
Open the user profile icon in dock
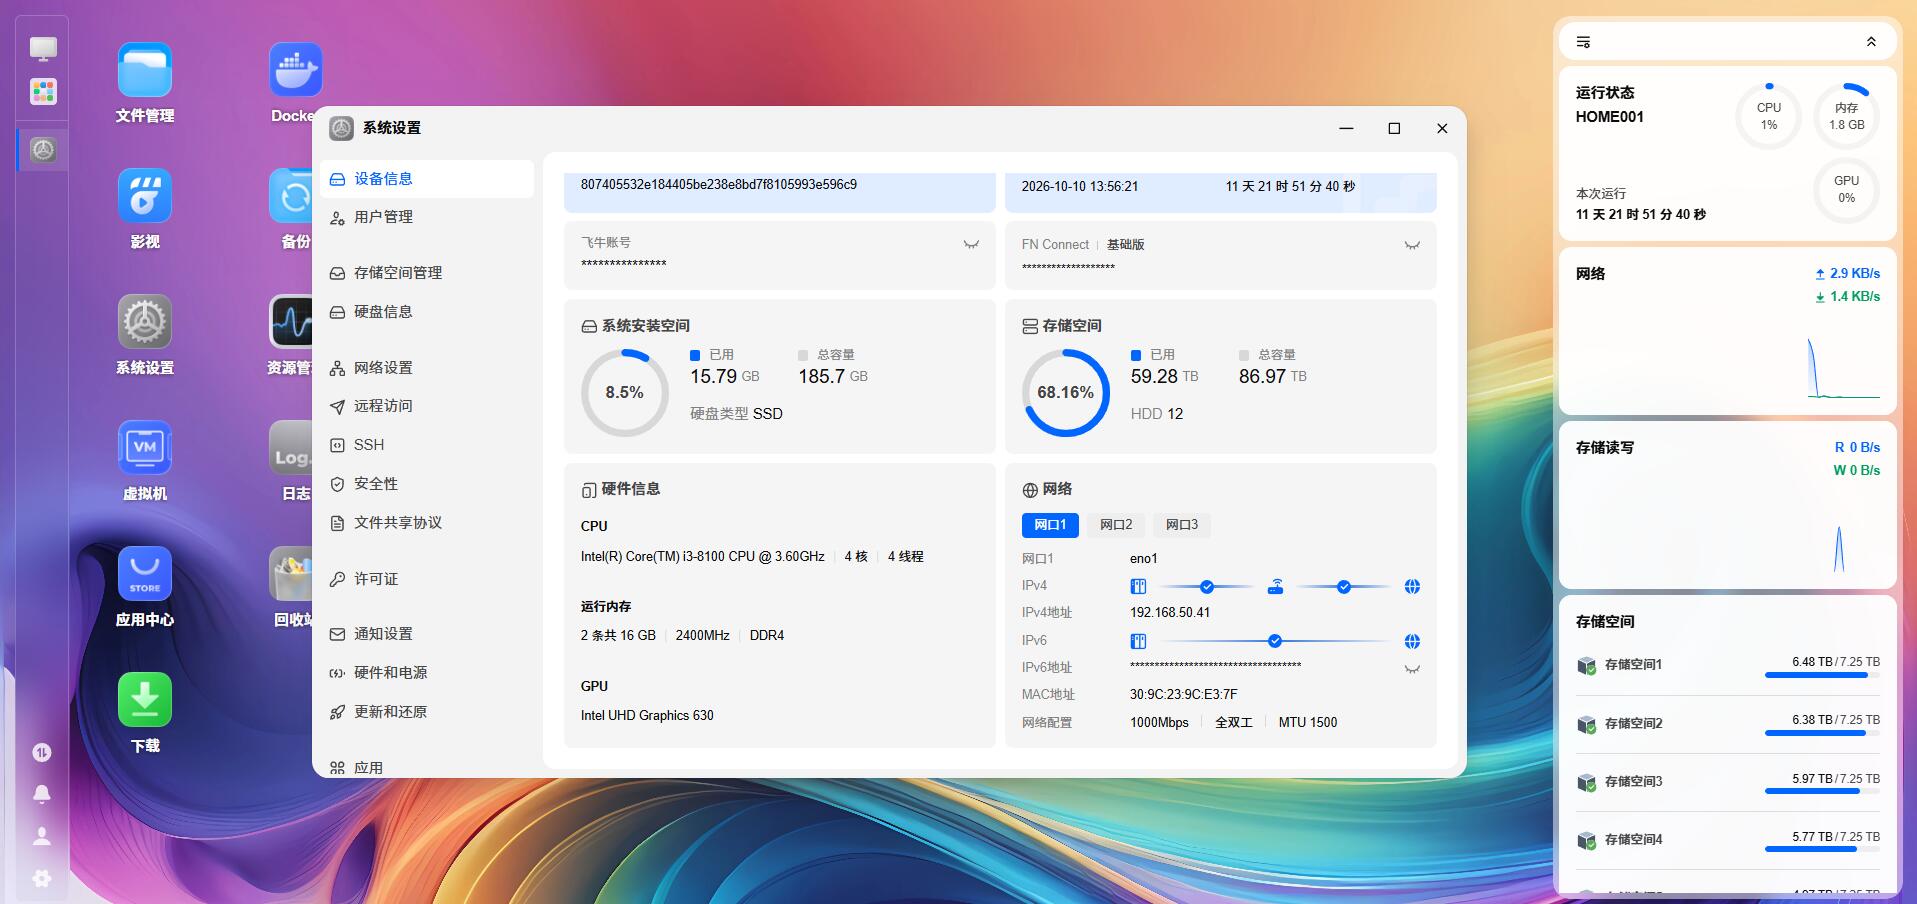[42, 836]
